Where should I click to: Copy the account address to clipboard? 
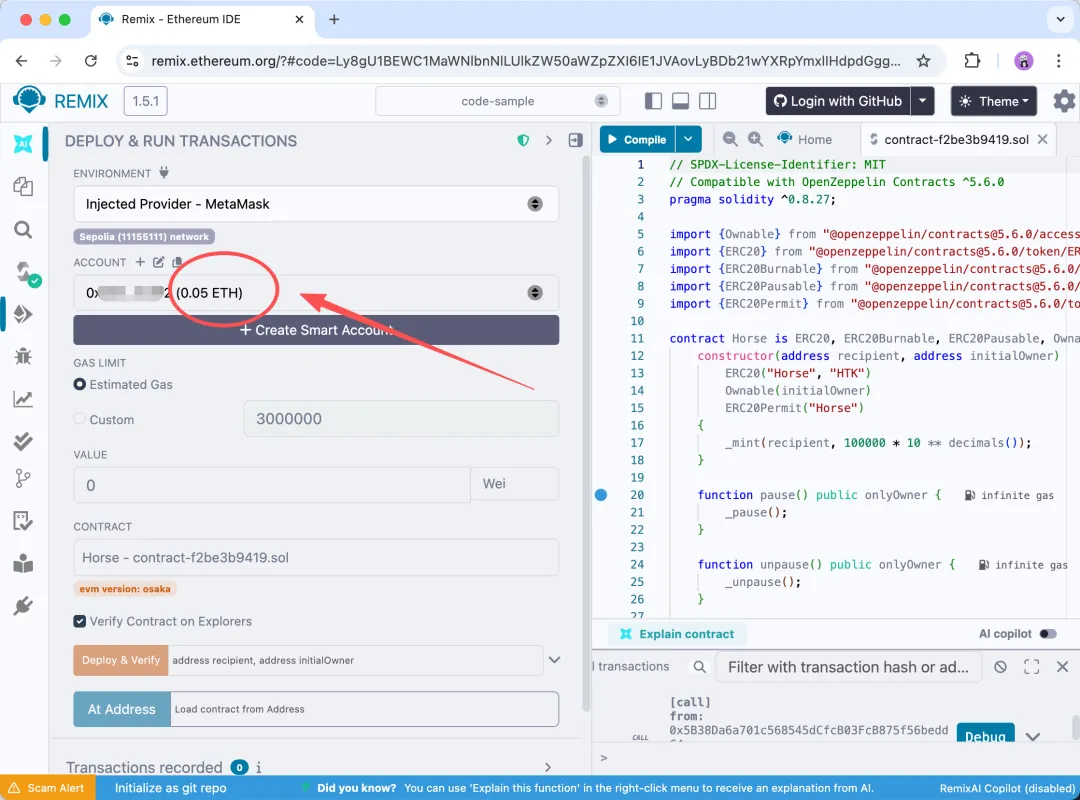[177, 262]
